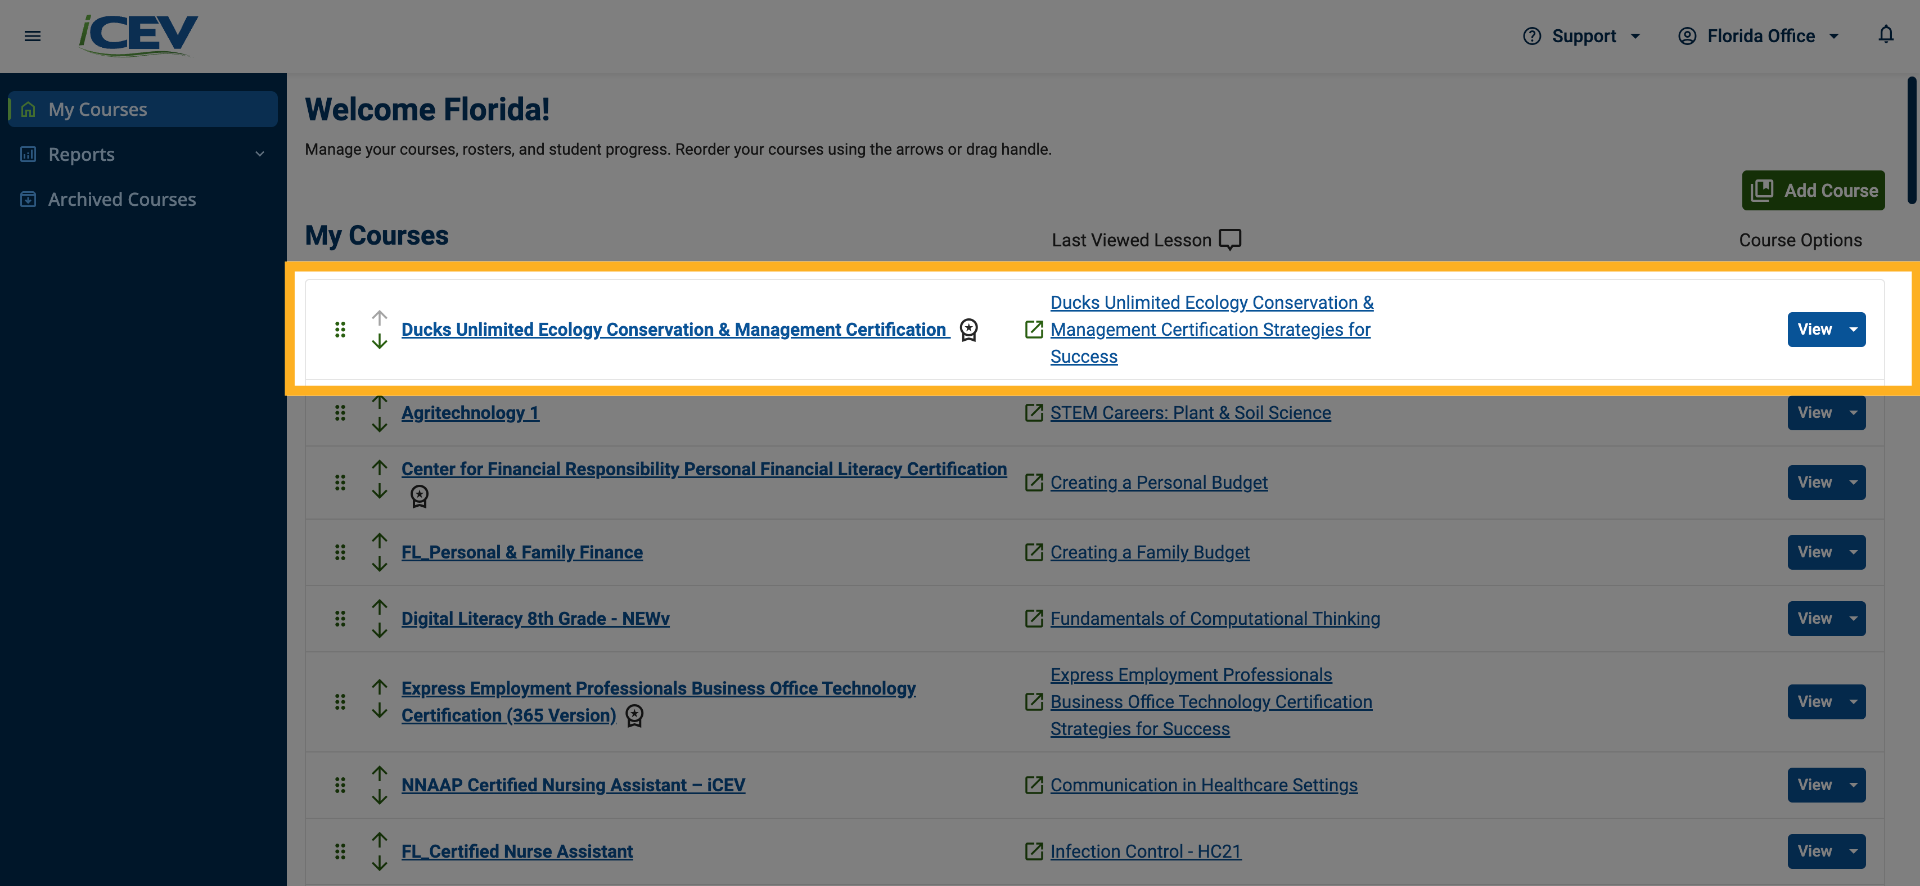The height and width of the screenshot is (886, 1920).
Task: Click external link icon beside Fundamentals of Computational Thinking
Action: click(1034, 619)
